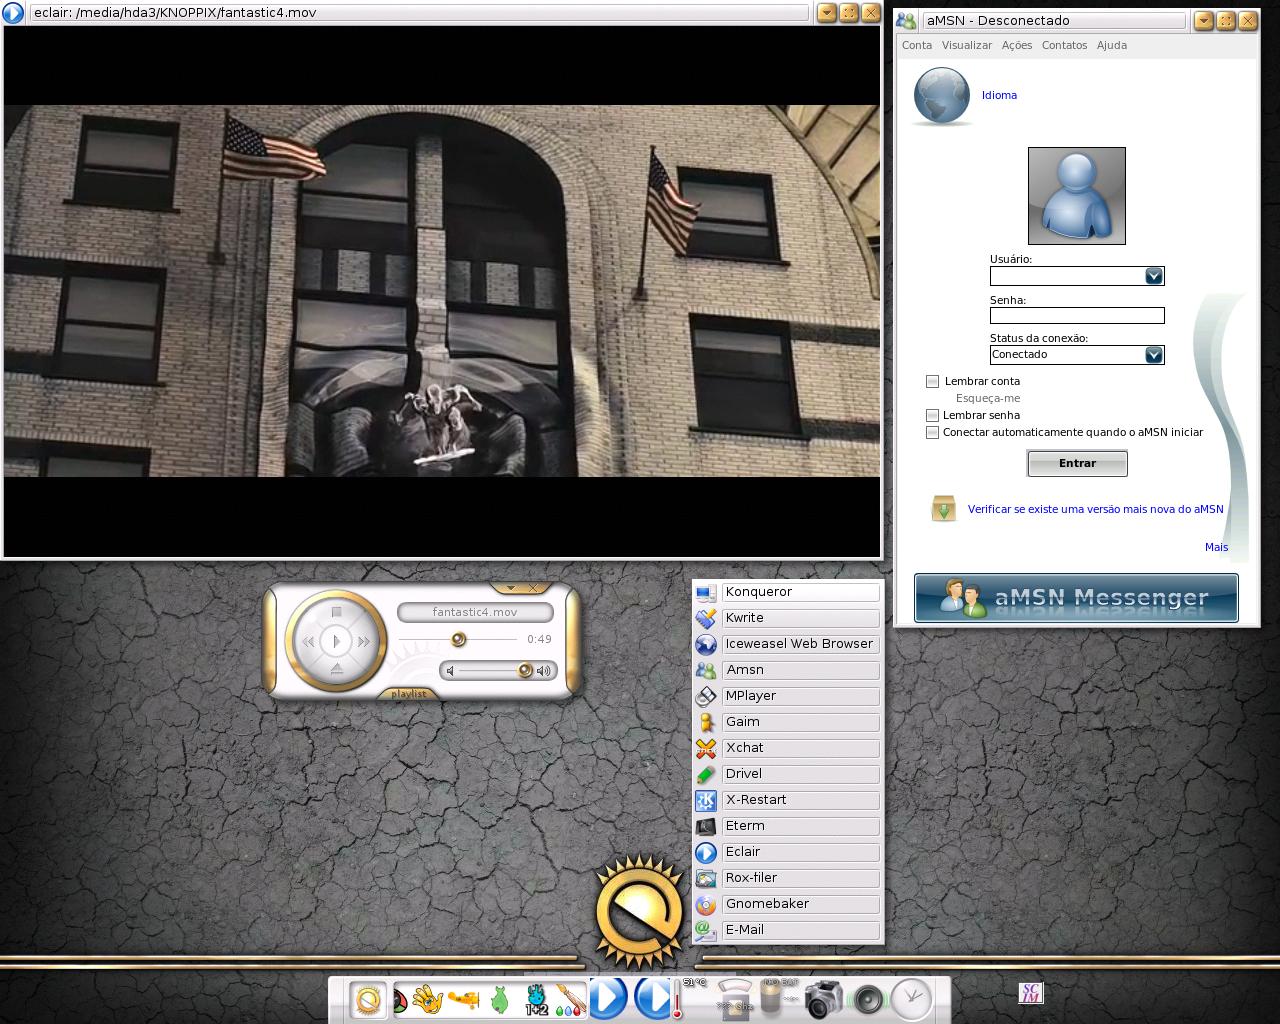Click the fantastic4.mov title display
The height and width of the screenshot is (1024, 1280).
(x=475, y=612)
